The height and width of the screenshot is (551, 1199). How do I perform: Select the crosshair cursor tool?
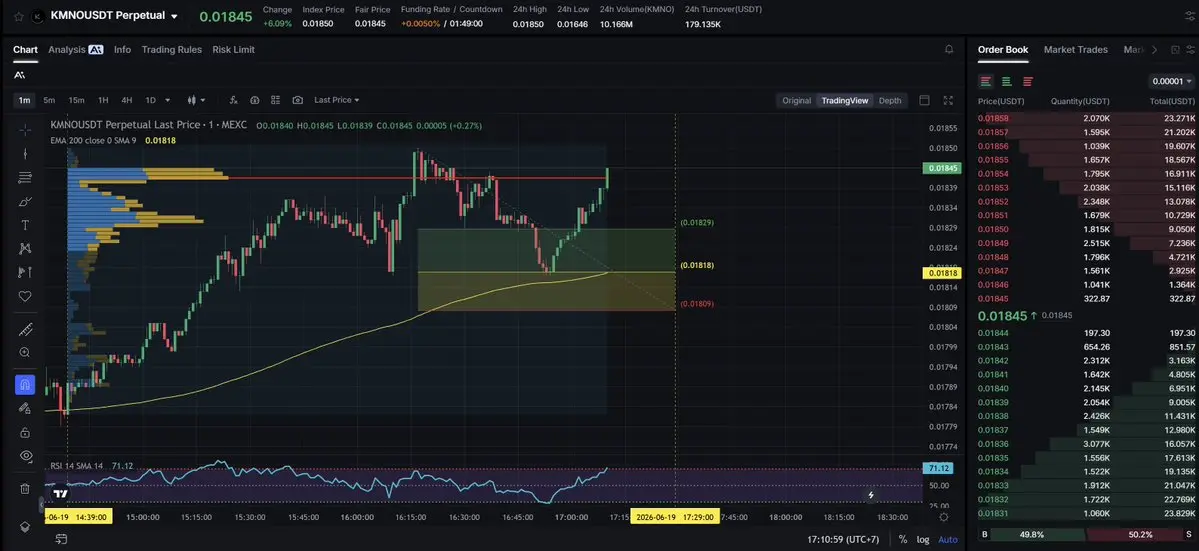pos(25,130)
